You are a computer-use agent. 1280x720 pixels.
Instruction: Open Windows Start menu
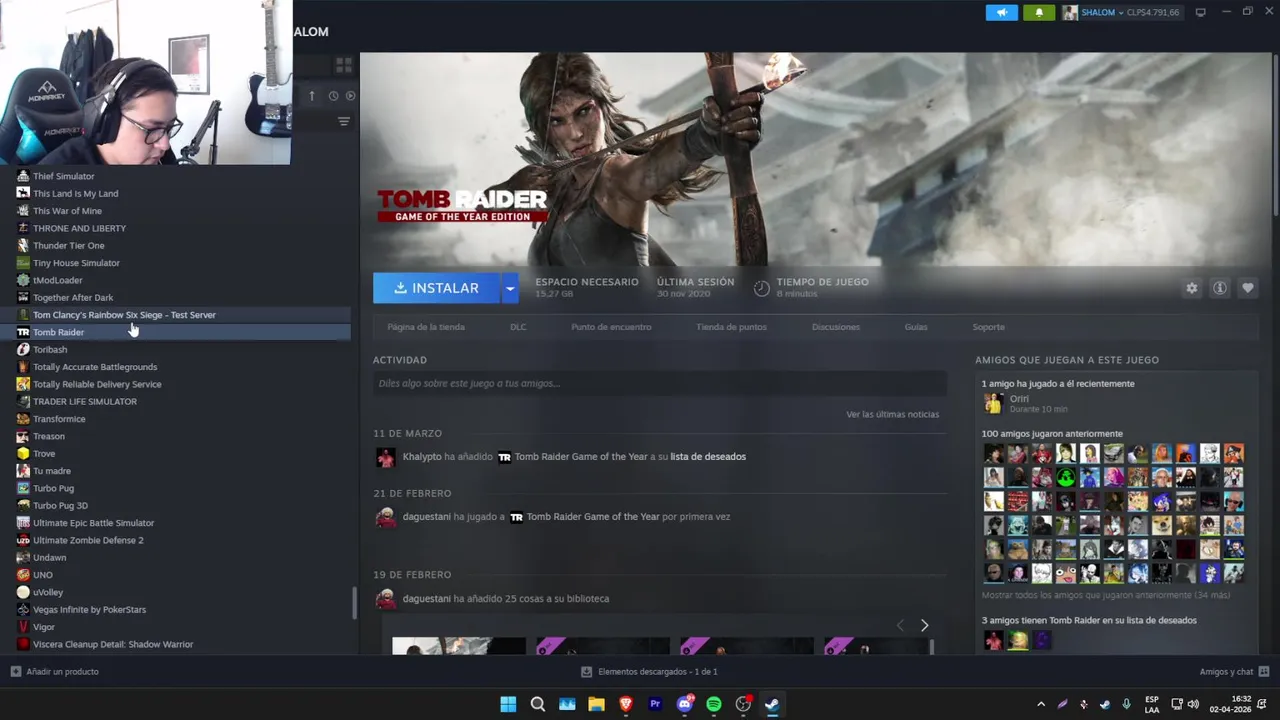(508, 704)
